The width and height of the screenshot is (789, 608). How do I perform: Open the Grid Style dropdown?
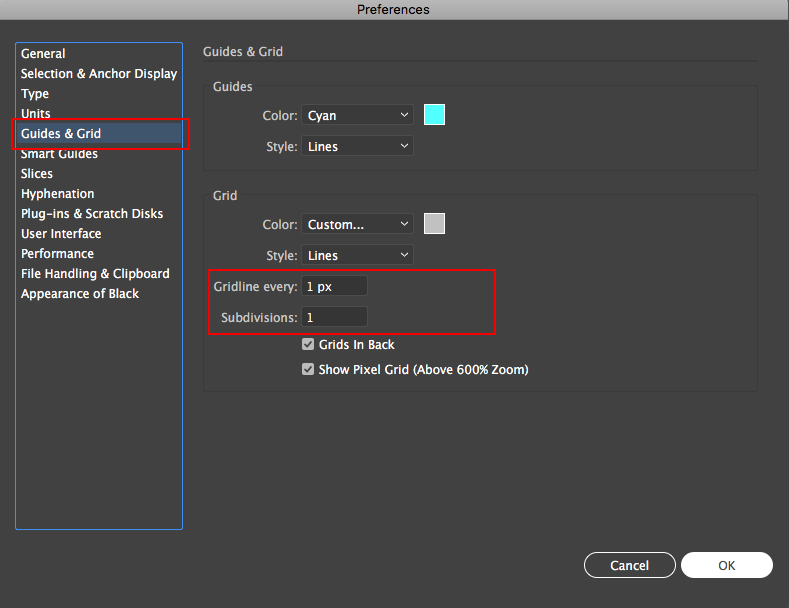[x=357, y=255]
